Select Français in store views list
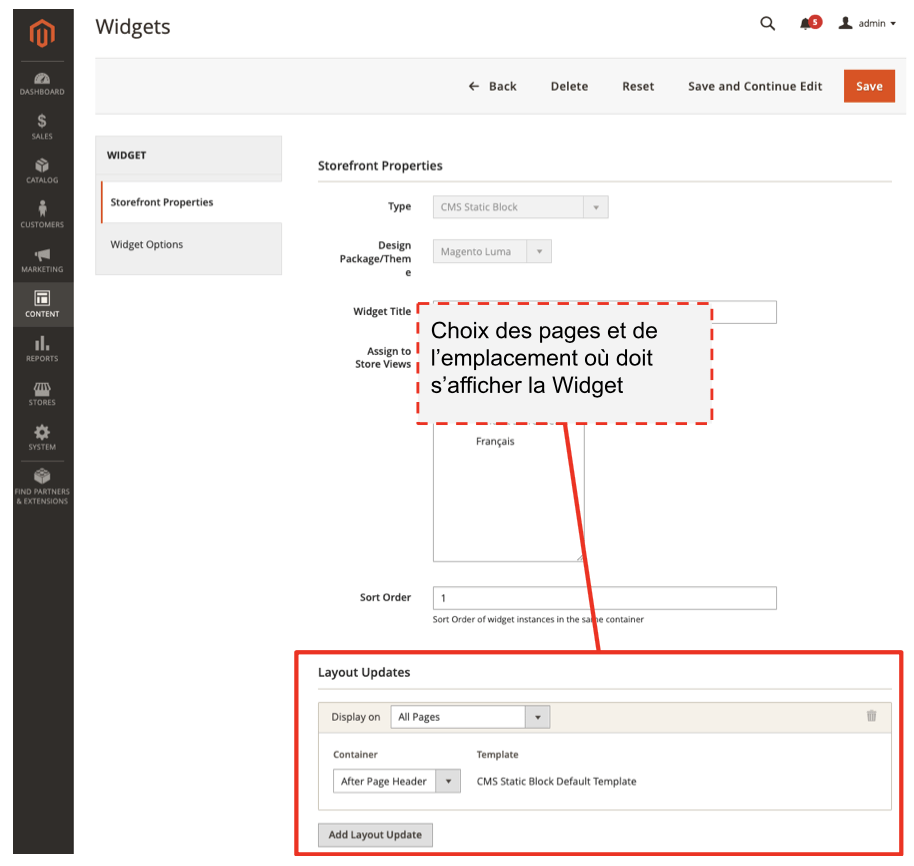The height and width of the screenshot is (866, 914). coord(495,441)
